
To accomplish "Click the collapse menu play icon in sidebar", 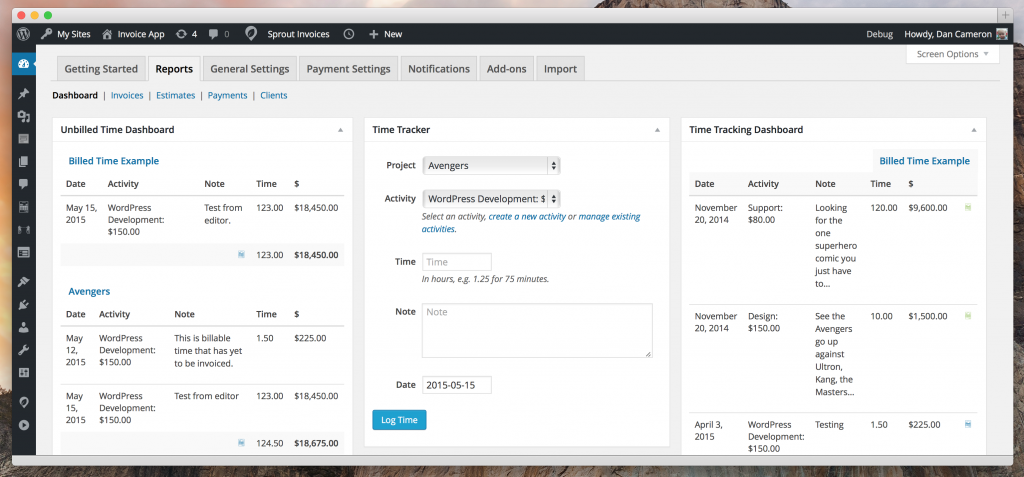I will (x=24, y=425).
